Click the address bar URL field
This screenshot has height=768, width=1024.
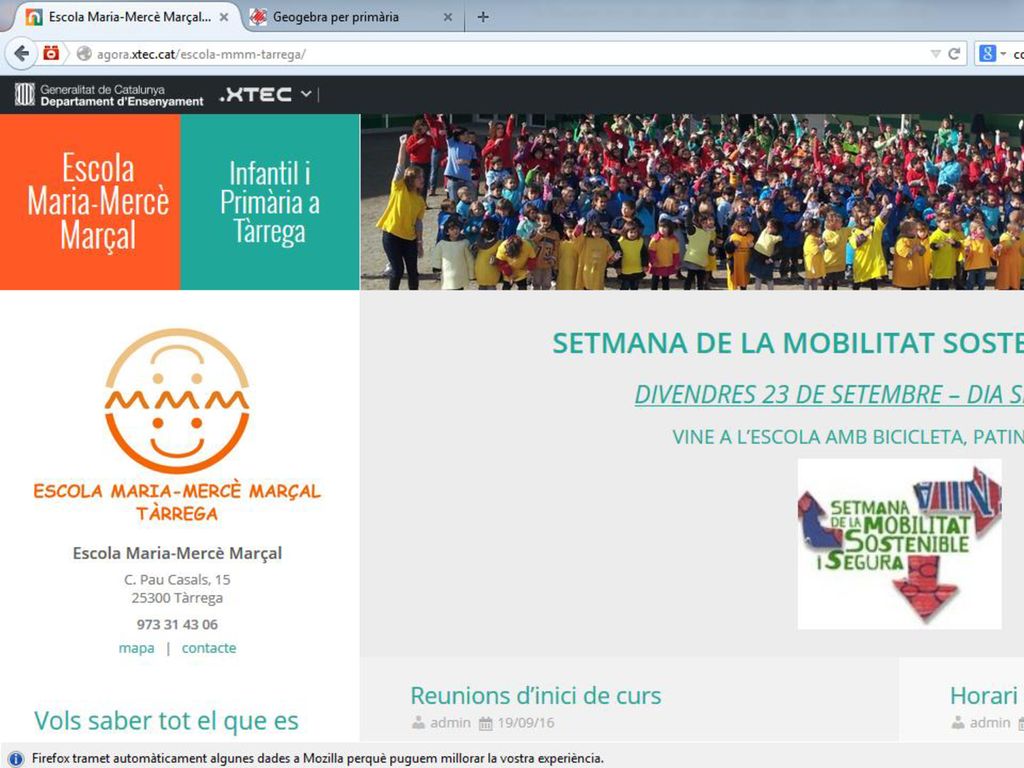pos(509,54)
